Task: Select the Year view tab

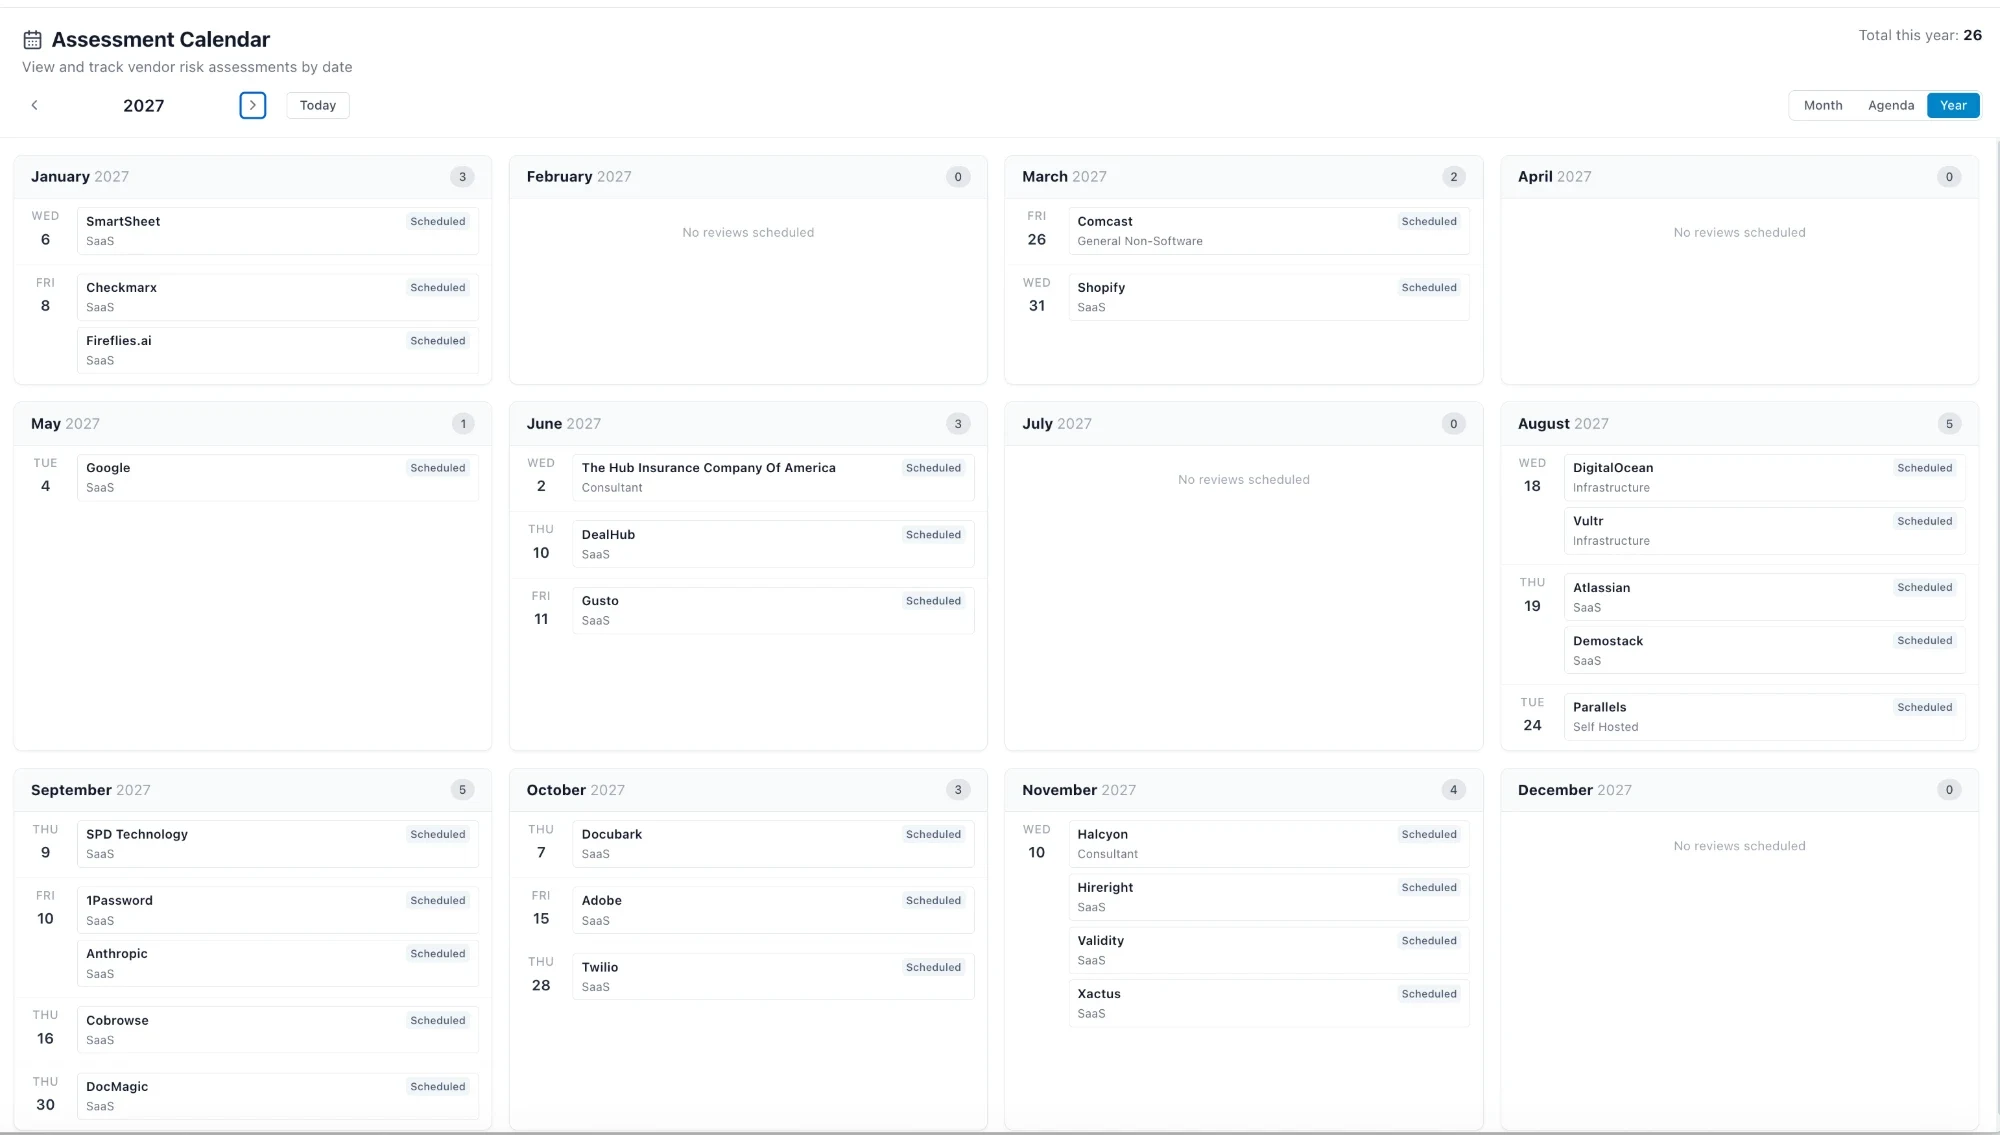Action: pyautogui.click(x=1953, y=105)
